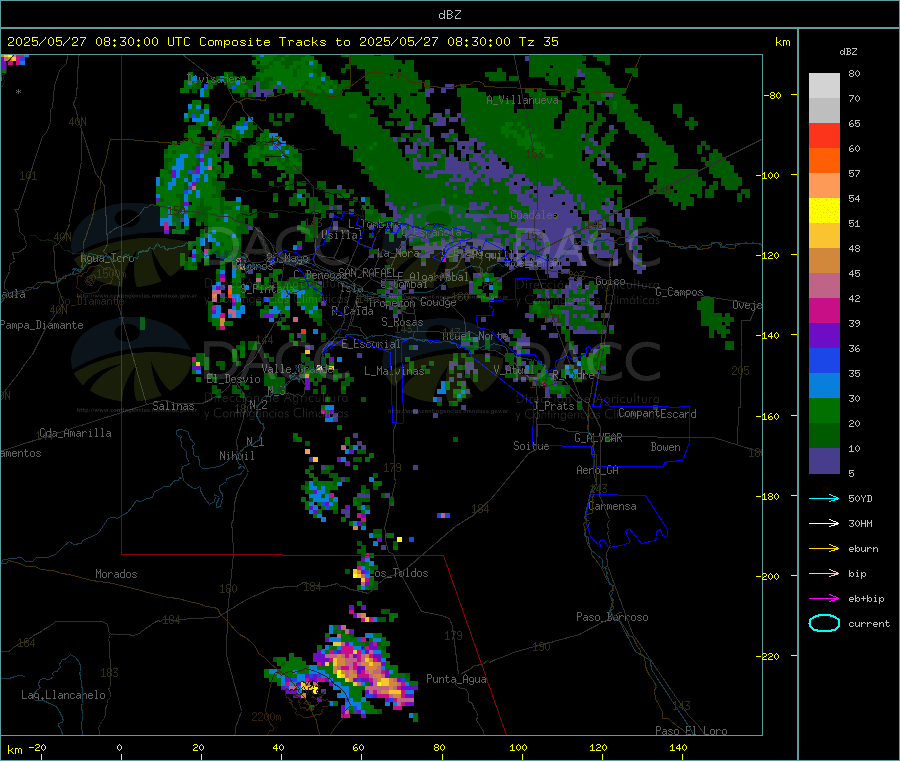Click the Los_Toldos map label
The image size is (900, 761).
397,573
